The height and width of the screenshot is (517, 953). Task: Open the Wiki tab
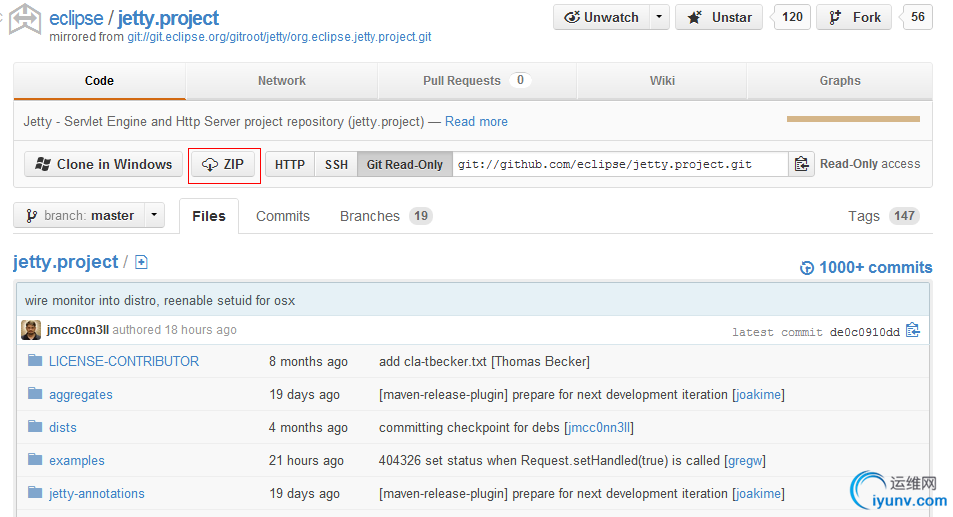point(662,81)
